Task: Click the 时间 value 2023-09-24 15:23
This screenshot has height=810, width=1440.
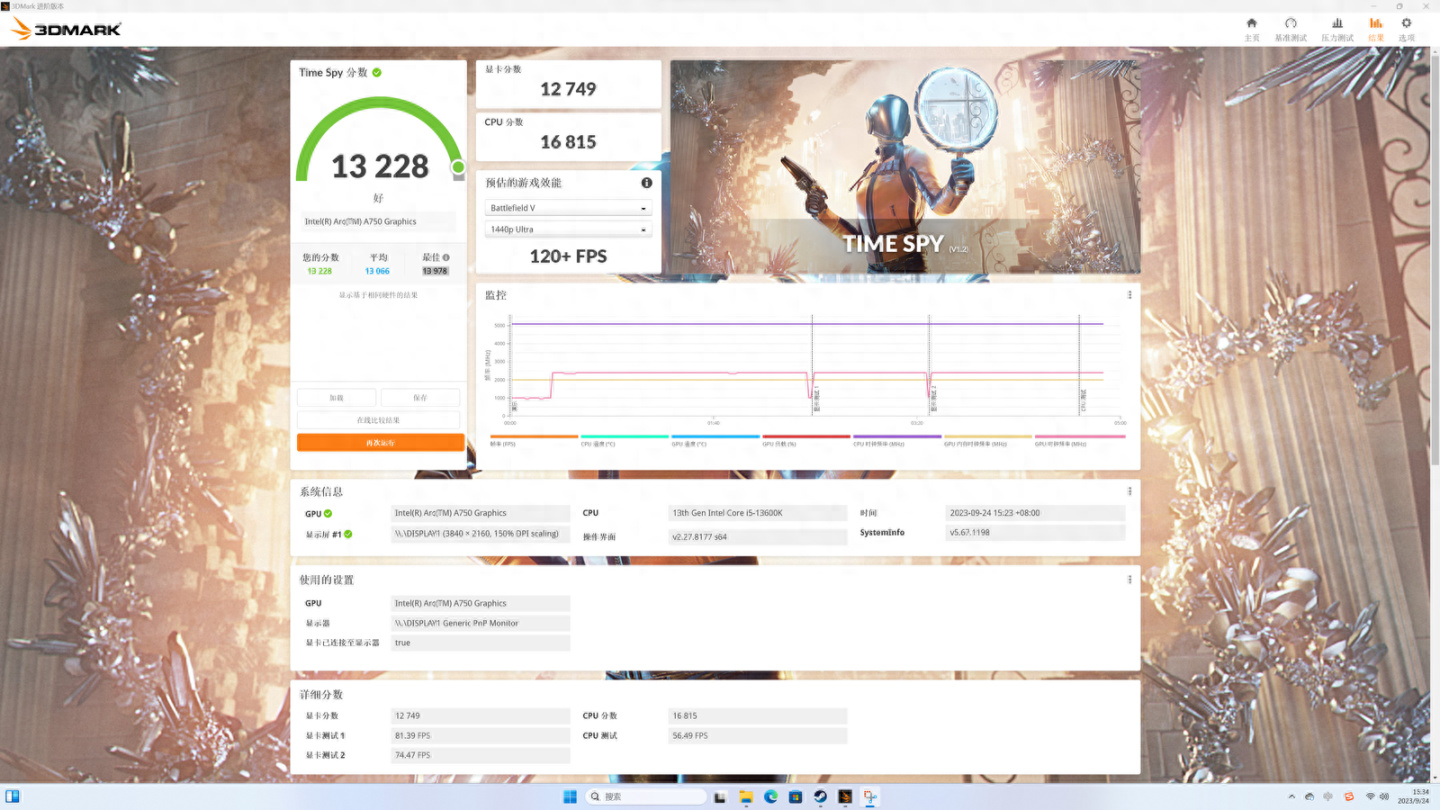Action: [1035, 513]
